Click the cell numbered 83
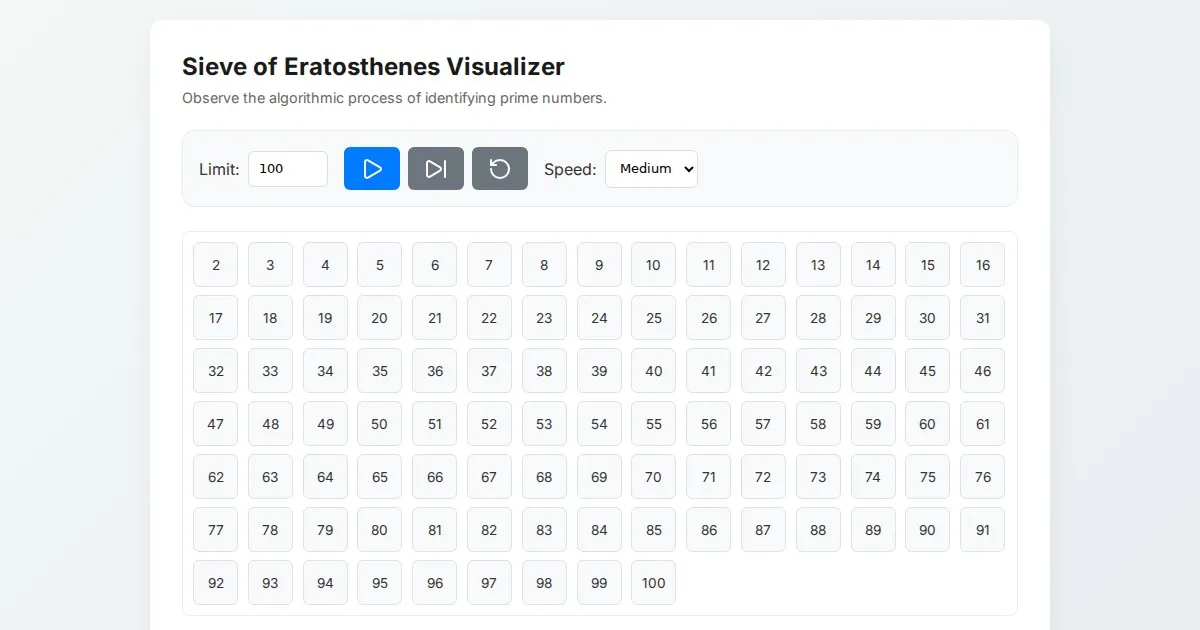This screenshot has width=1200, height=630. [544, 530]
